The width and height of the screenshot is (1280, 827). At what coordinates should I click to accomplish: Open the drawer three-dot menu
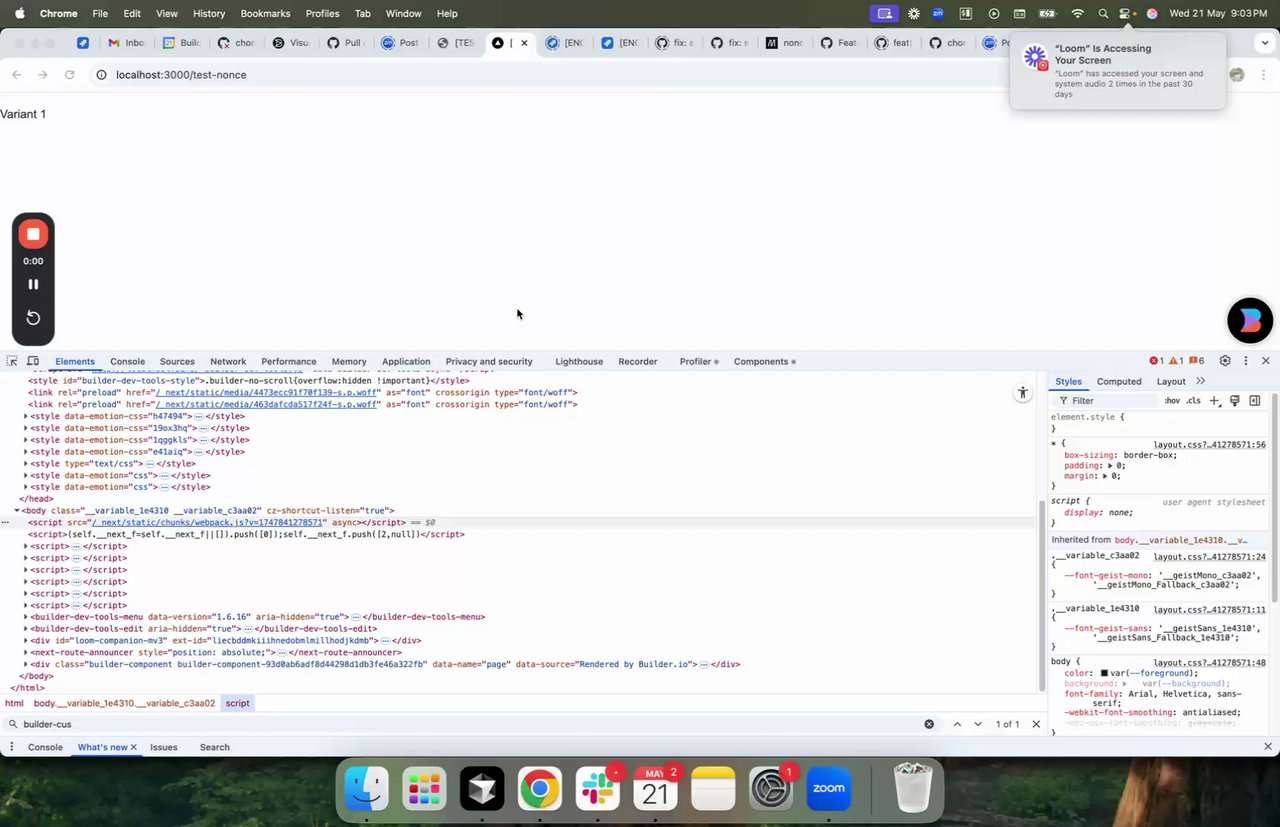coord(12,747)
